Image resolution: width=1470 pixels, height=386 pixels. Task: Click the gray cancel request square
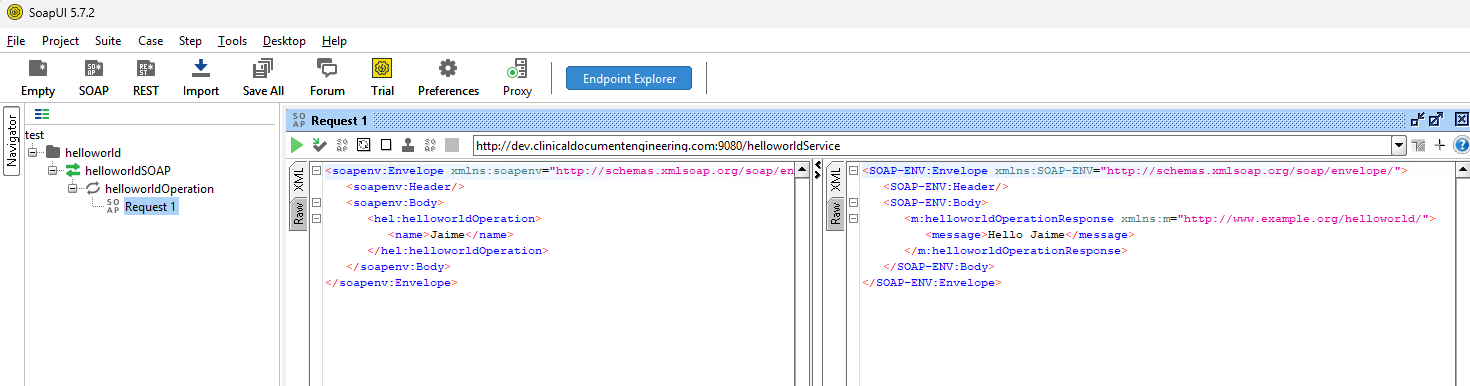pos(452,145)
